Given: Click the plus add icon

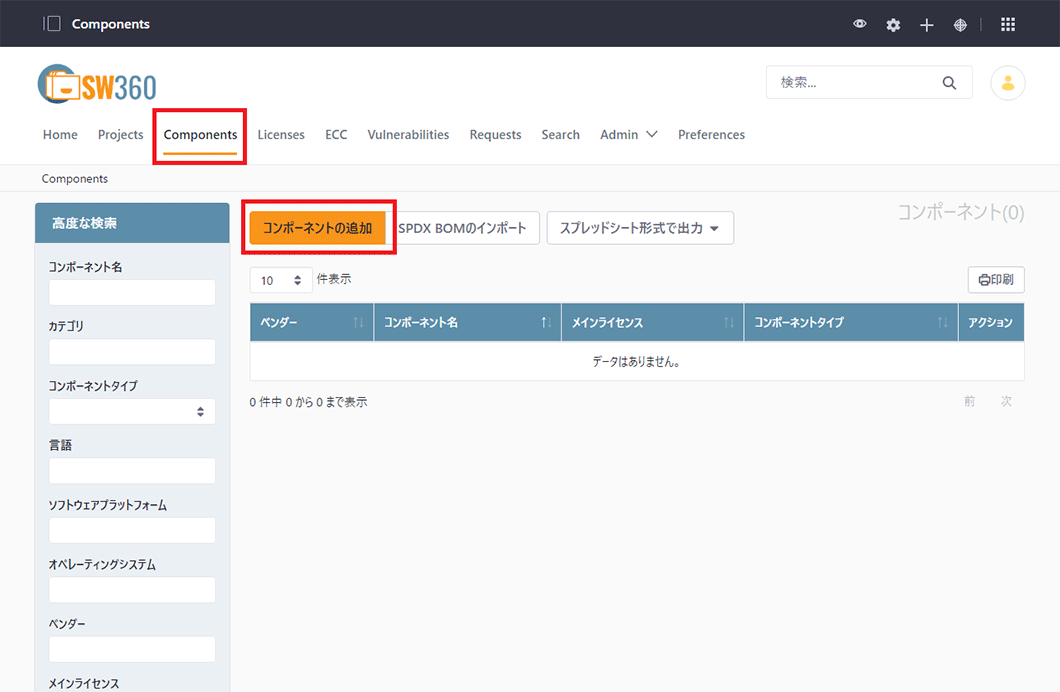Looking at the screenshot, I should click(927, 25).
